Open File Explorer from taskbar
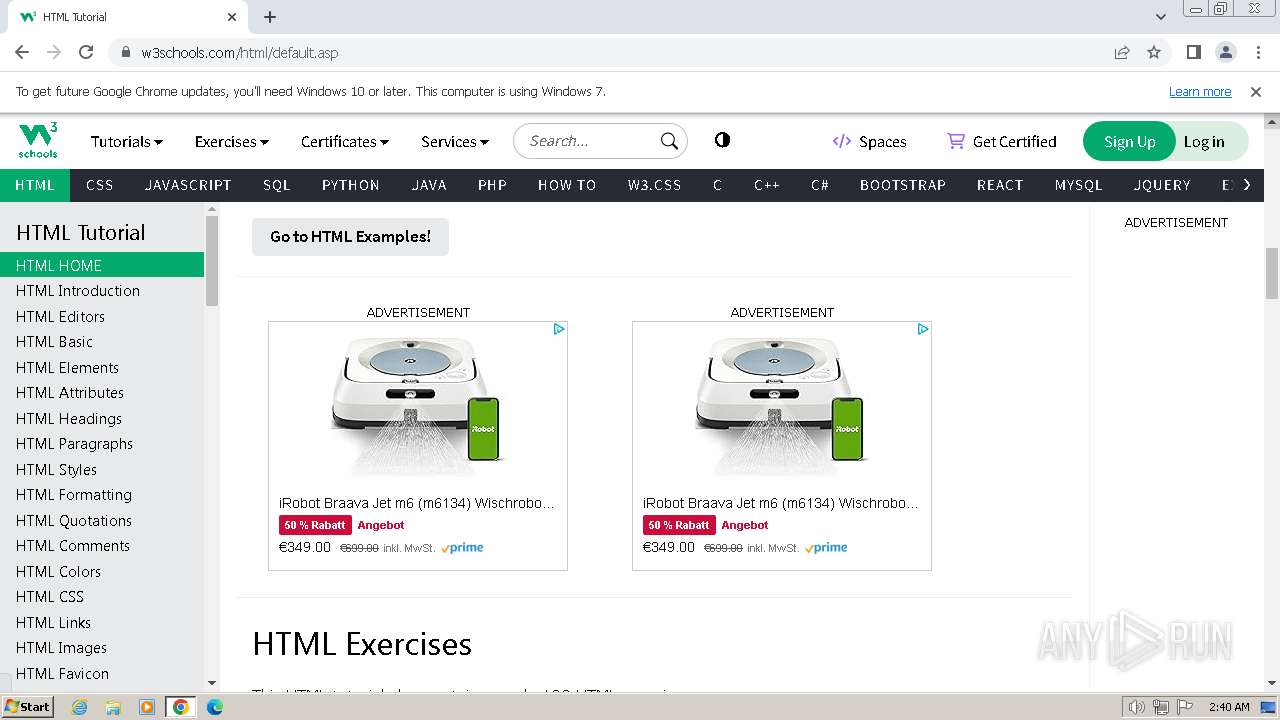The height and width of the screenshot is (720, 1280). pos(113,707)
